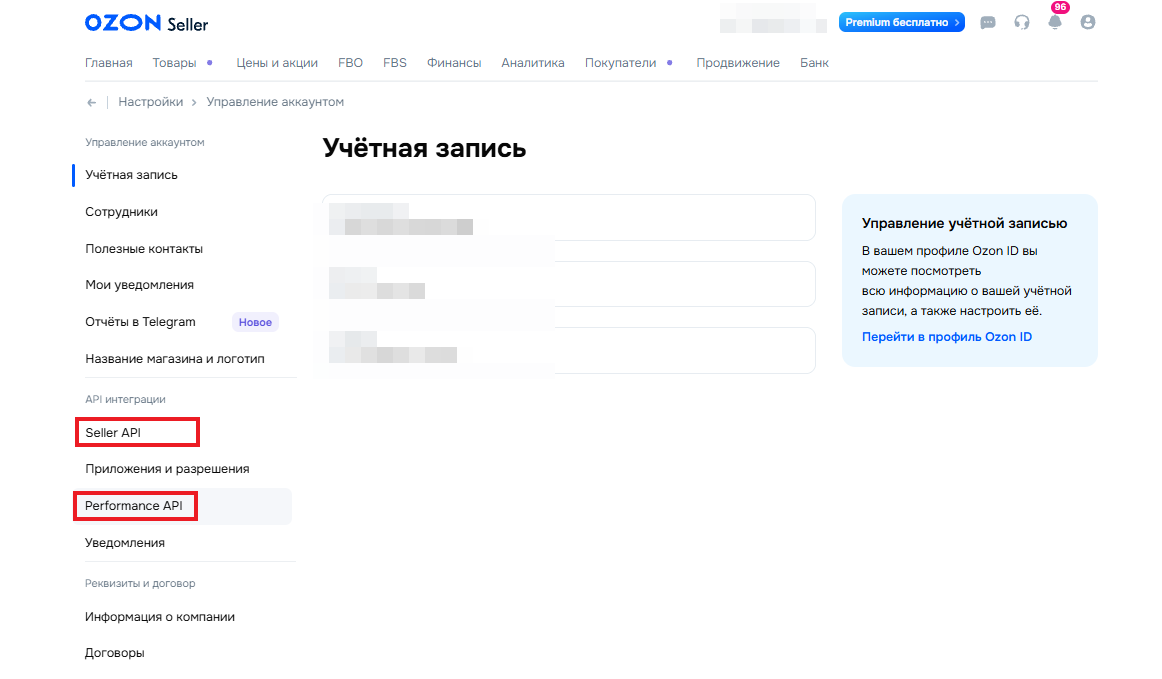The height and width of the screenshot is (679, 1162).
Task: Open the Финансы menu item
Action: (454, 63)
